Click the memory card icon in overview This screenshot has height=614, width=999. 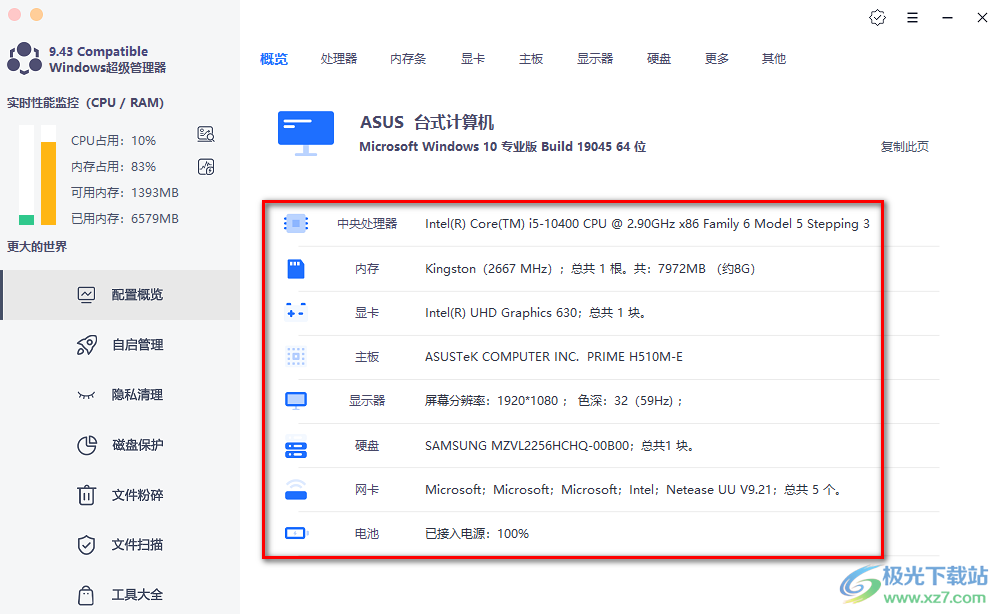(295, 268)
